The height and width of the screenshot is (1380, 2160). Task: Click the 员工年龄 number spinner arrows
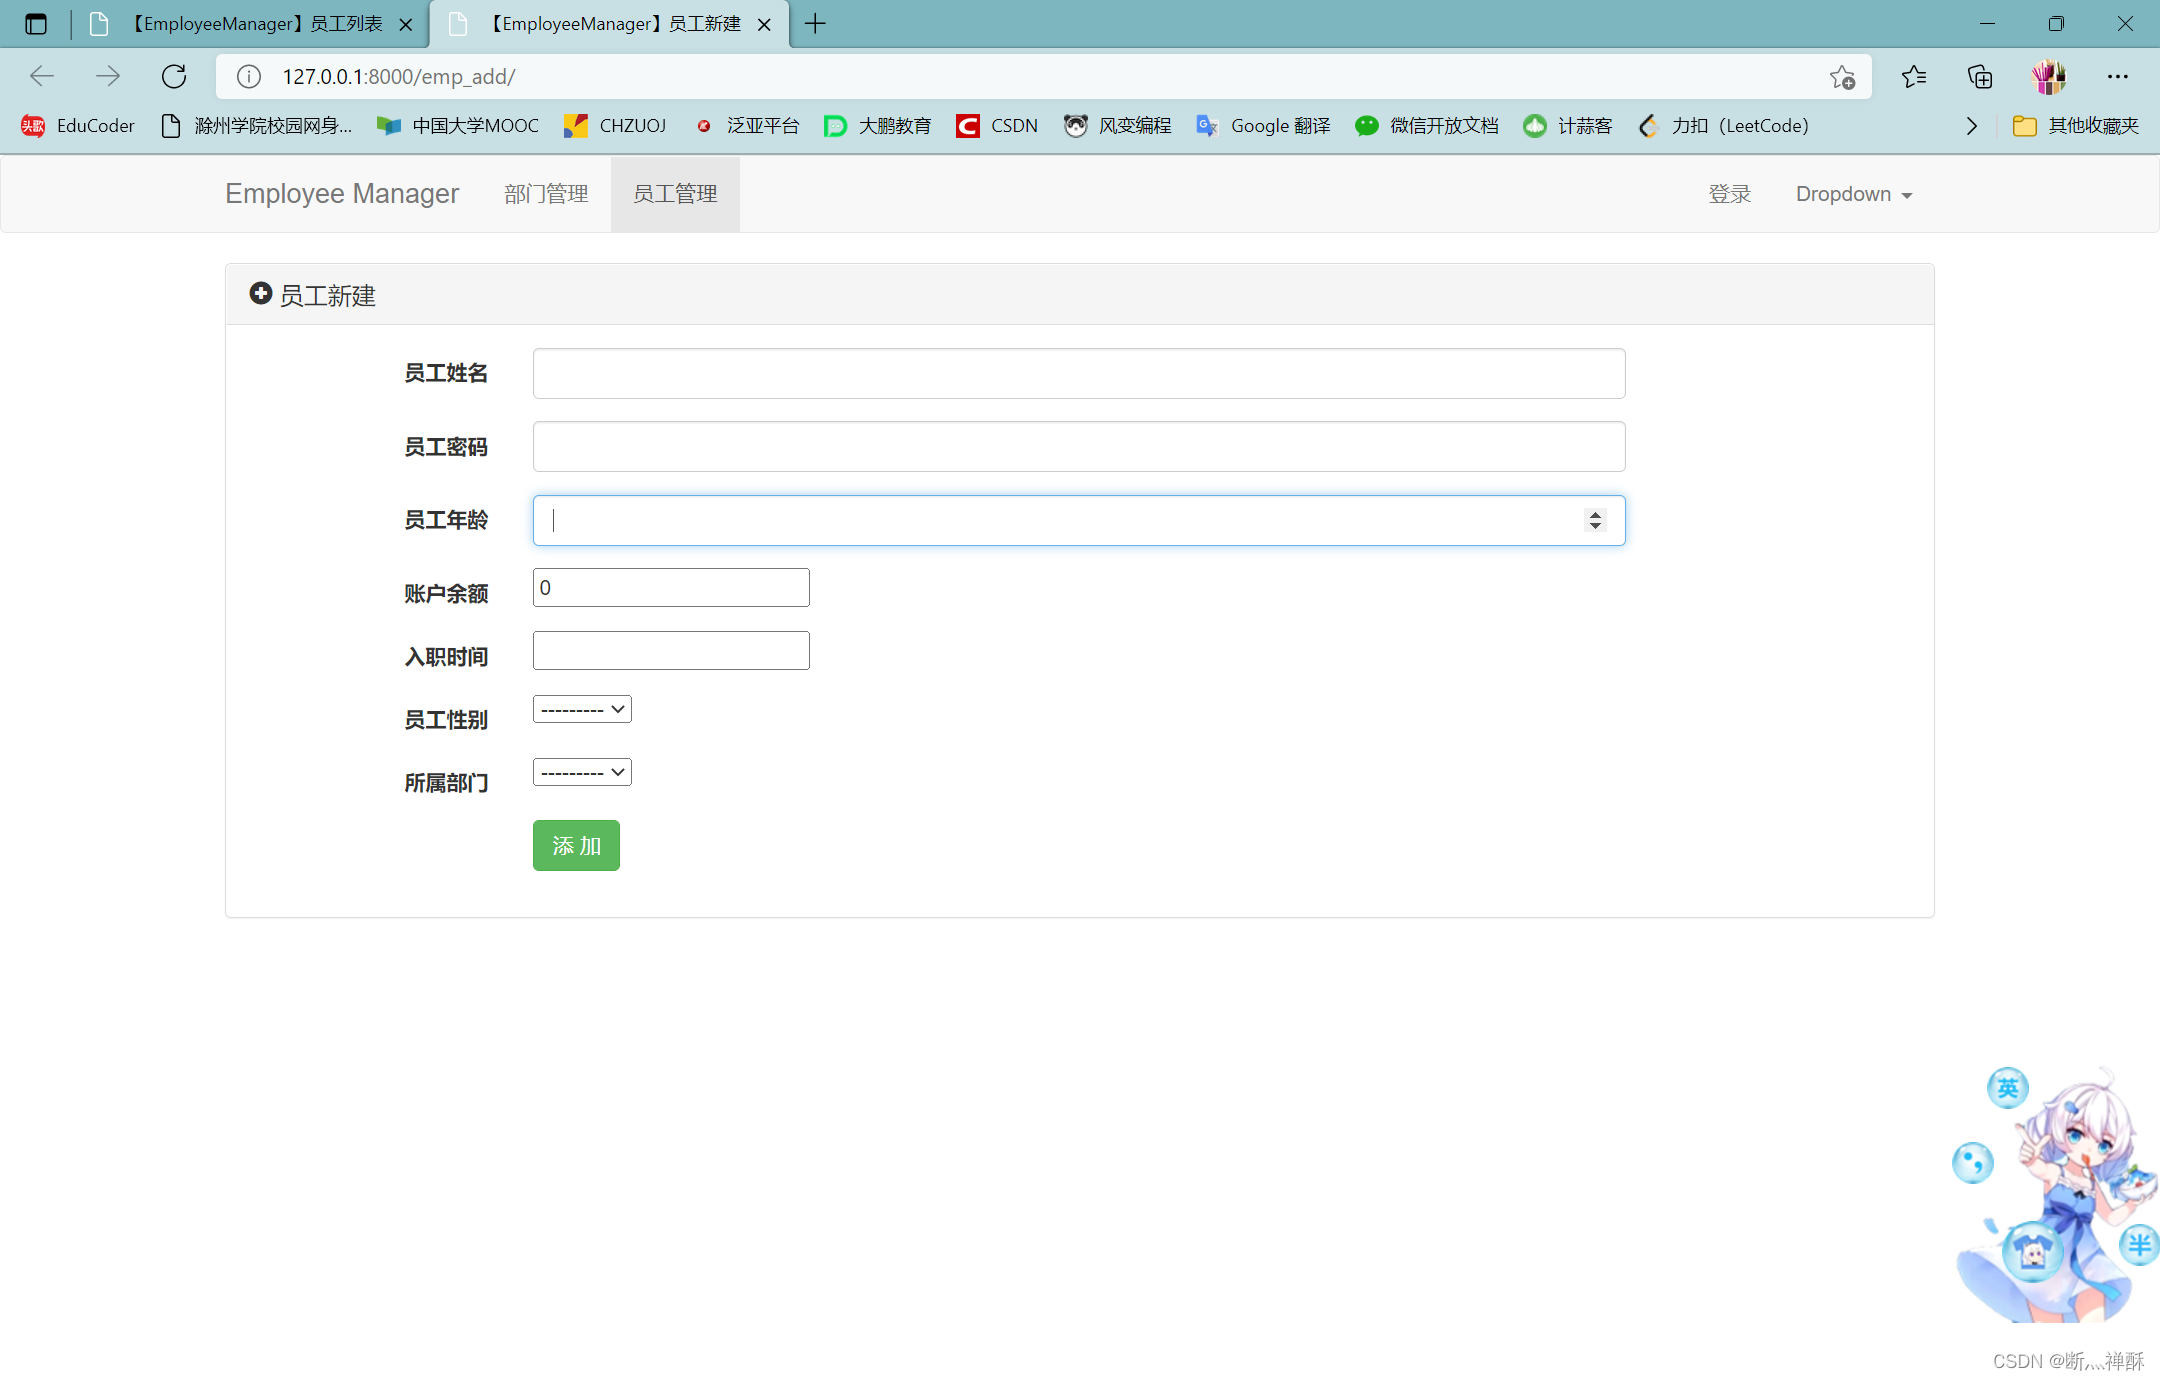click(x=1595, y=520)
